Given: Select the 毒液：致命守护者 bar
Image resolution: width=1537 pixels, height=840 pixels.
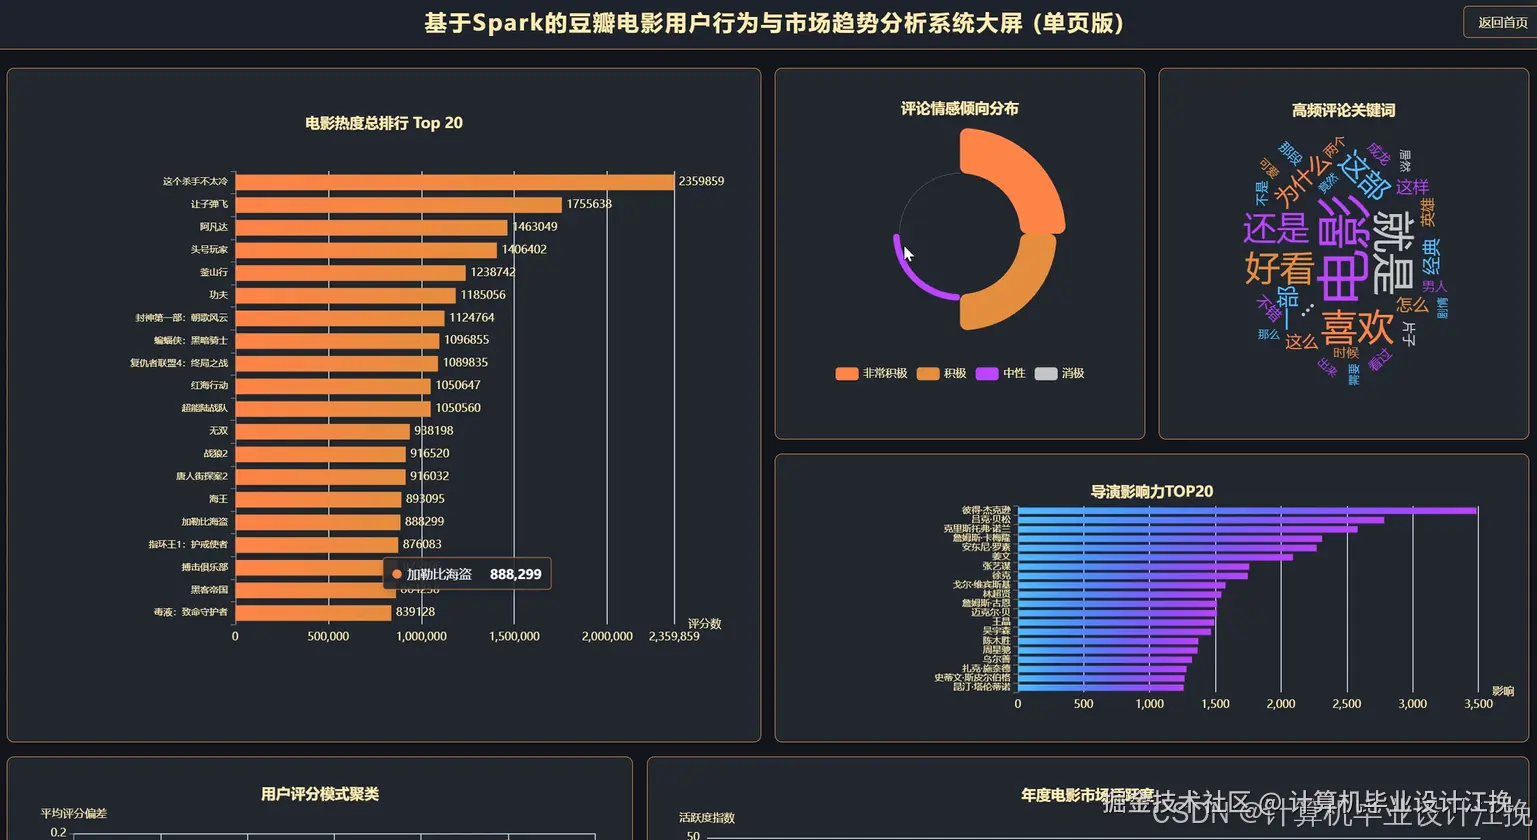Looking at the screenshot, I should pyautogui.click(x=313, y=612).
